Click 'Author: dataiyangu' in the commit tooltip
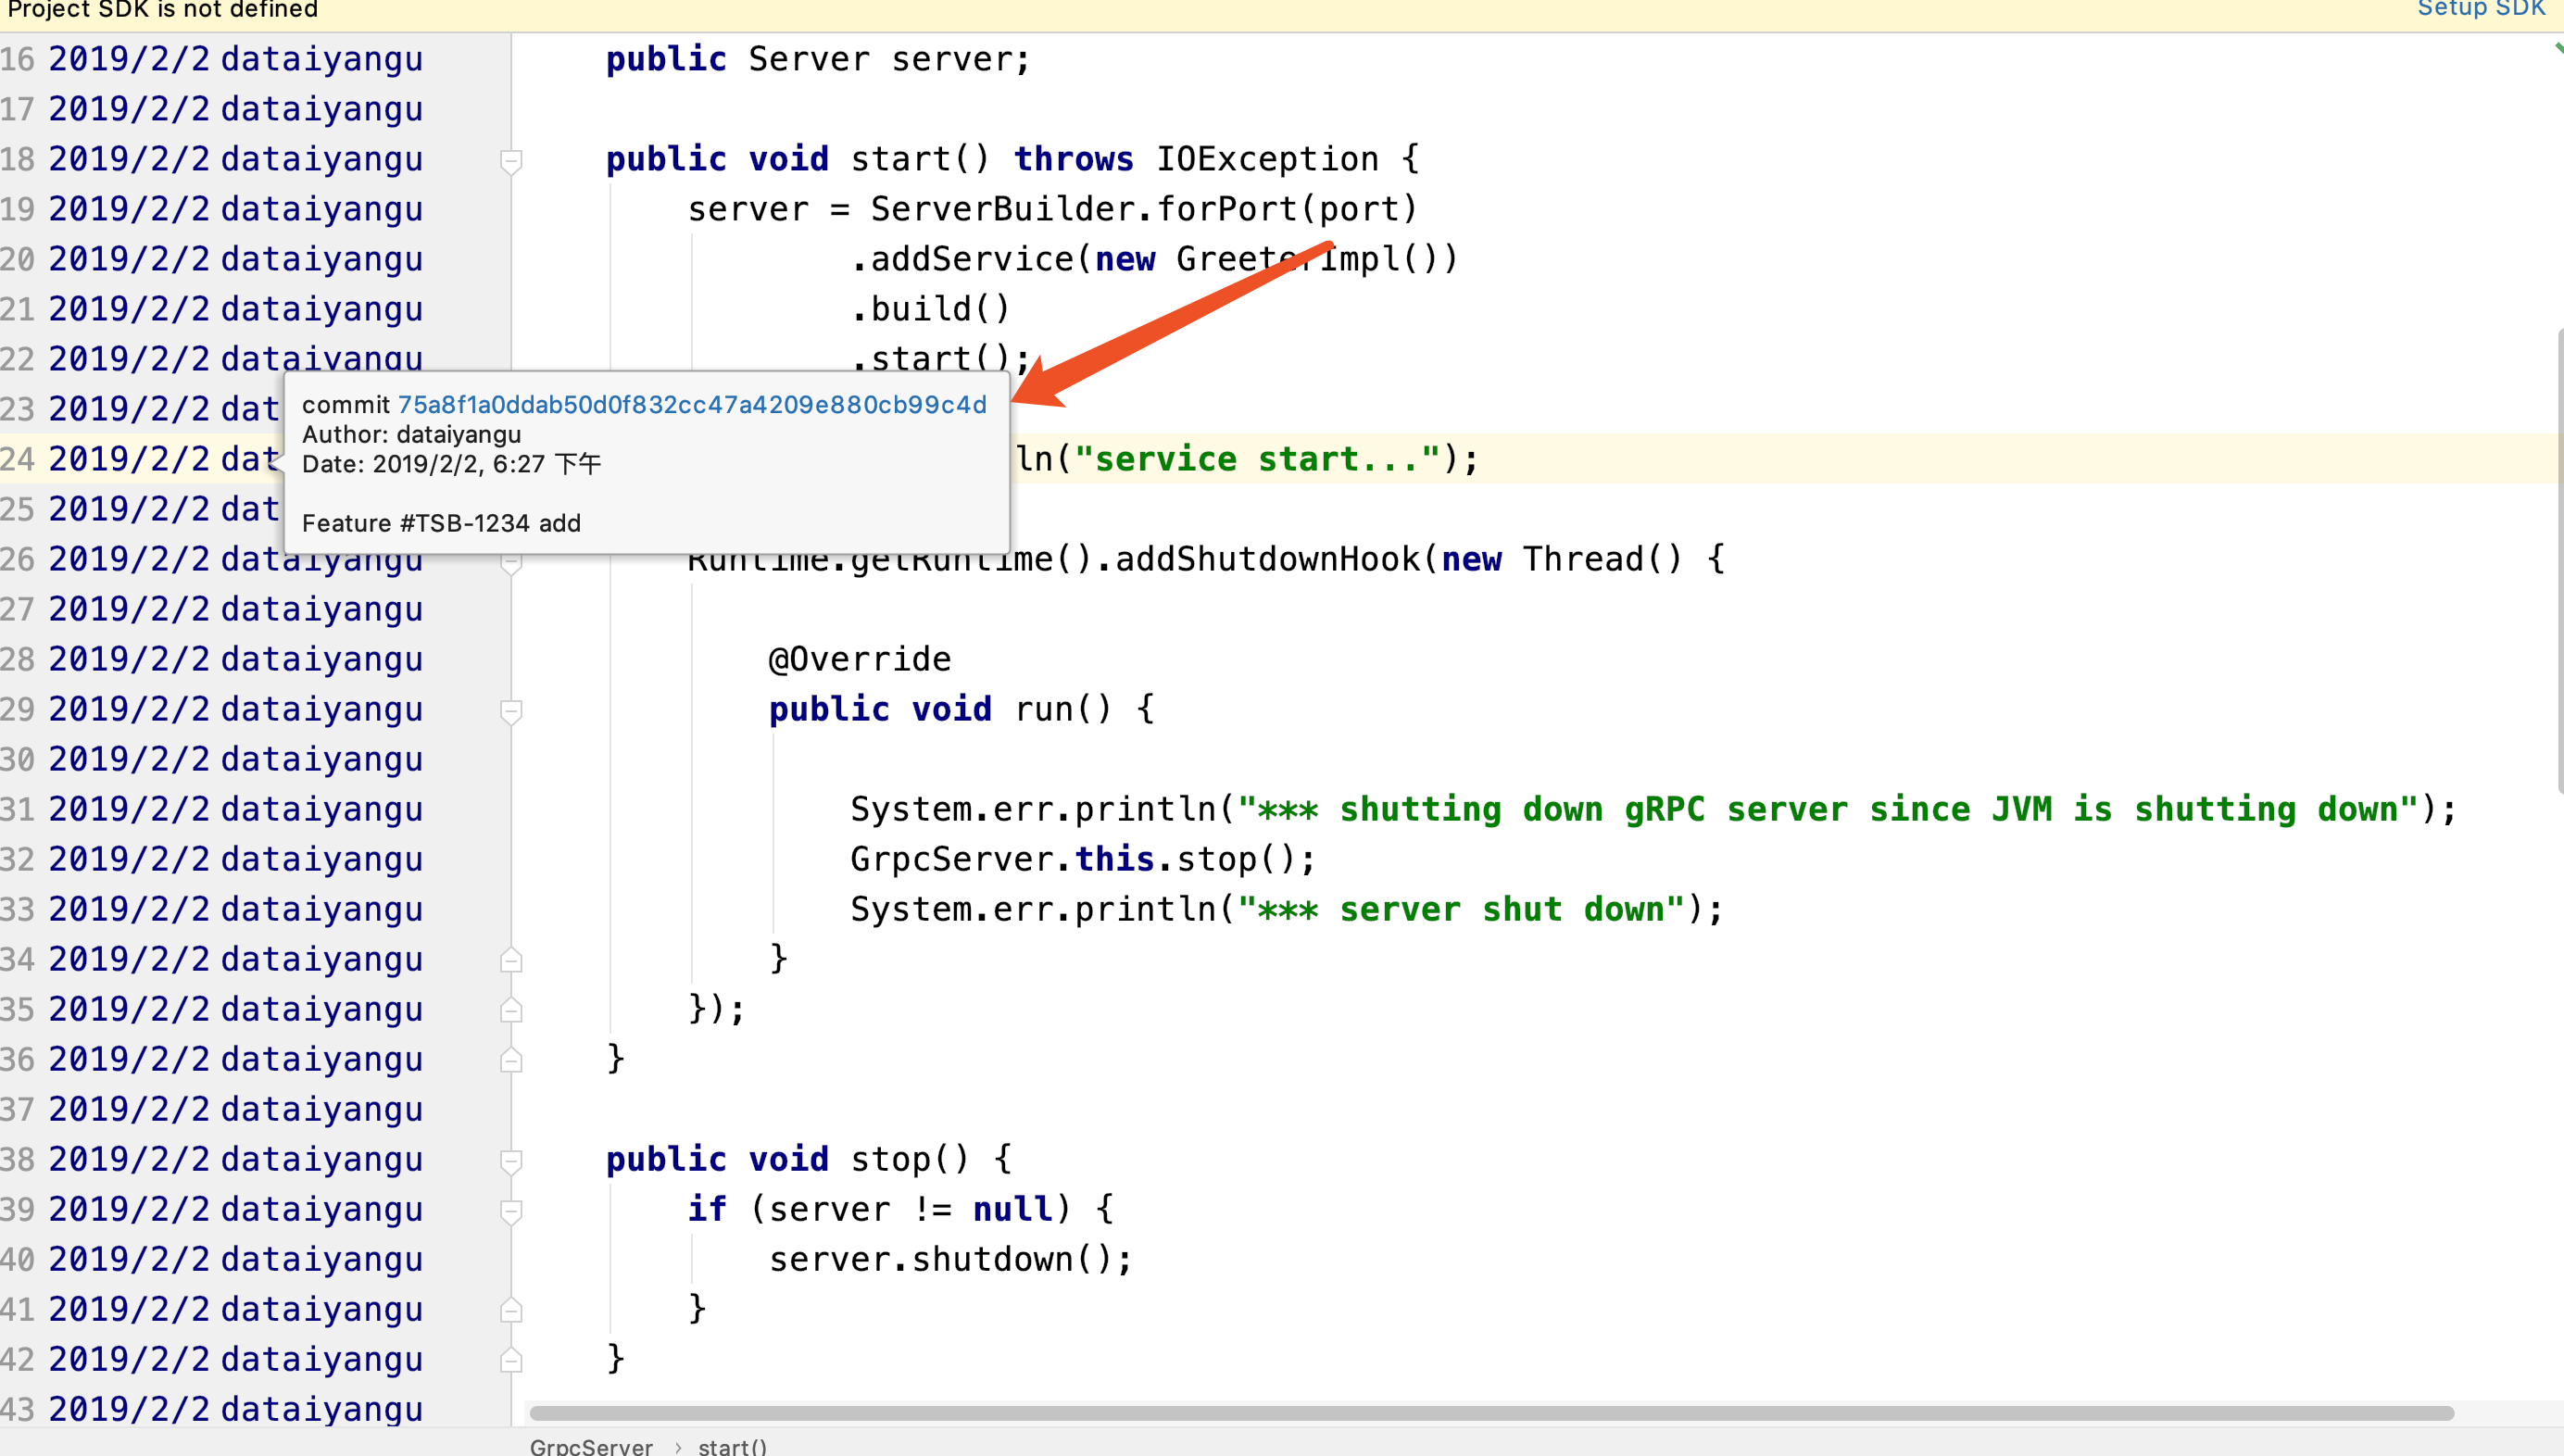Viewport: 2564px width, 1456px height. 412,435
